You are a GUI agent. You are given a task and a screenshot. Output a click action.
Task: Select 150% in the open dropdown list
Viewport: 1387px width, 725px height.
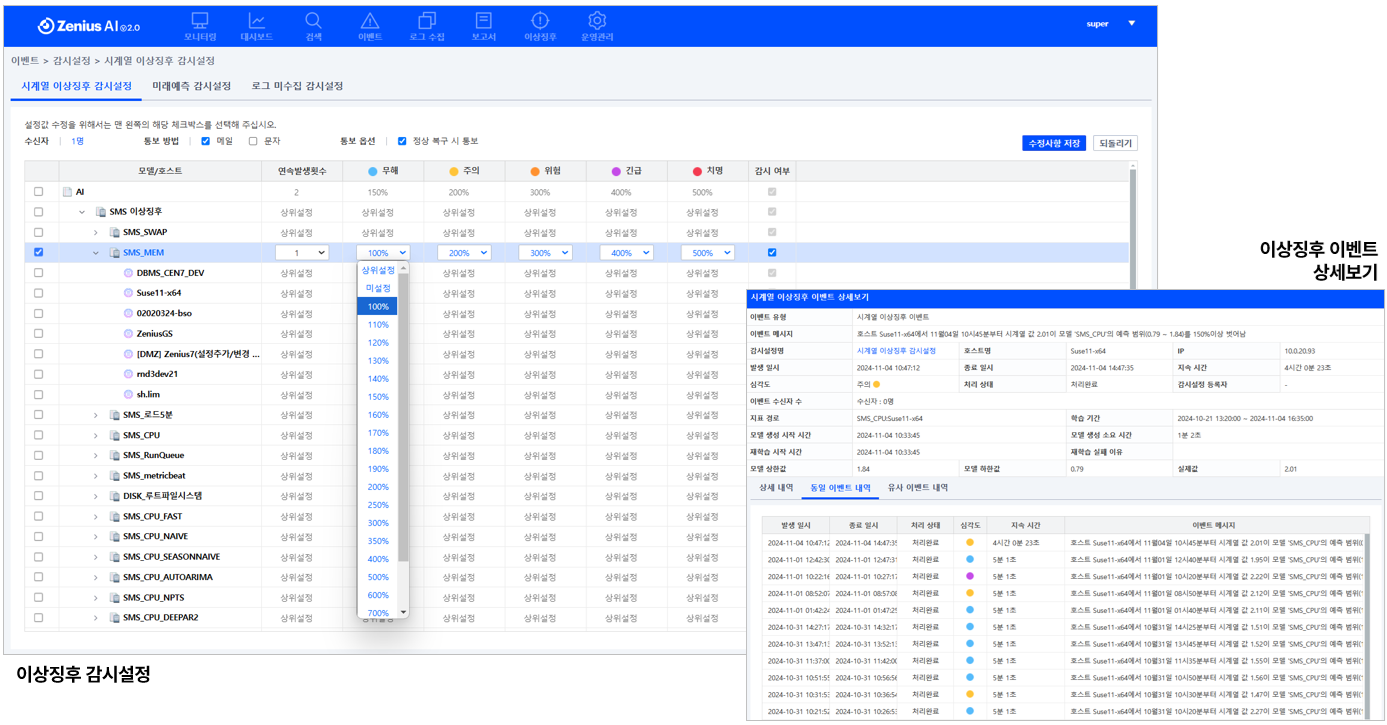(378, 397)
